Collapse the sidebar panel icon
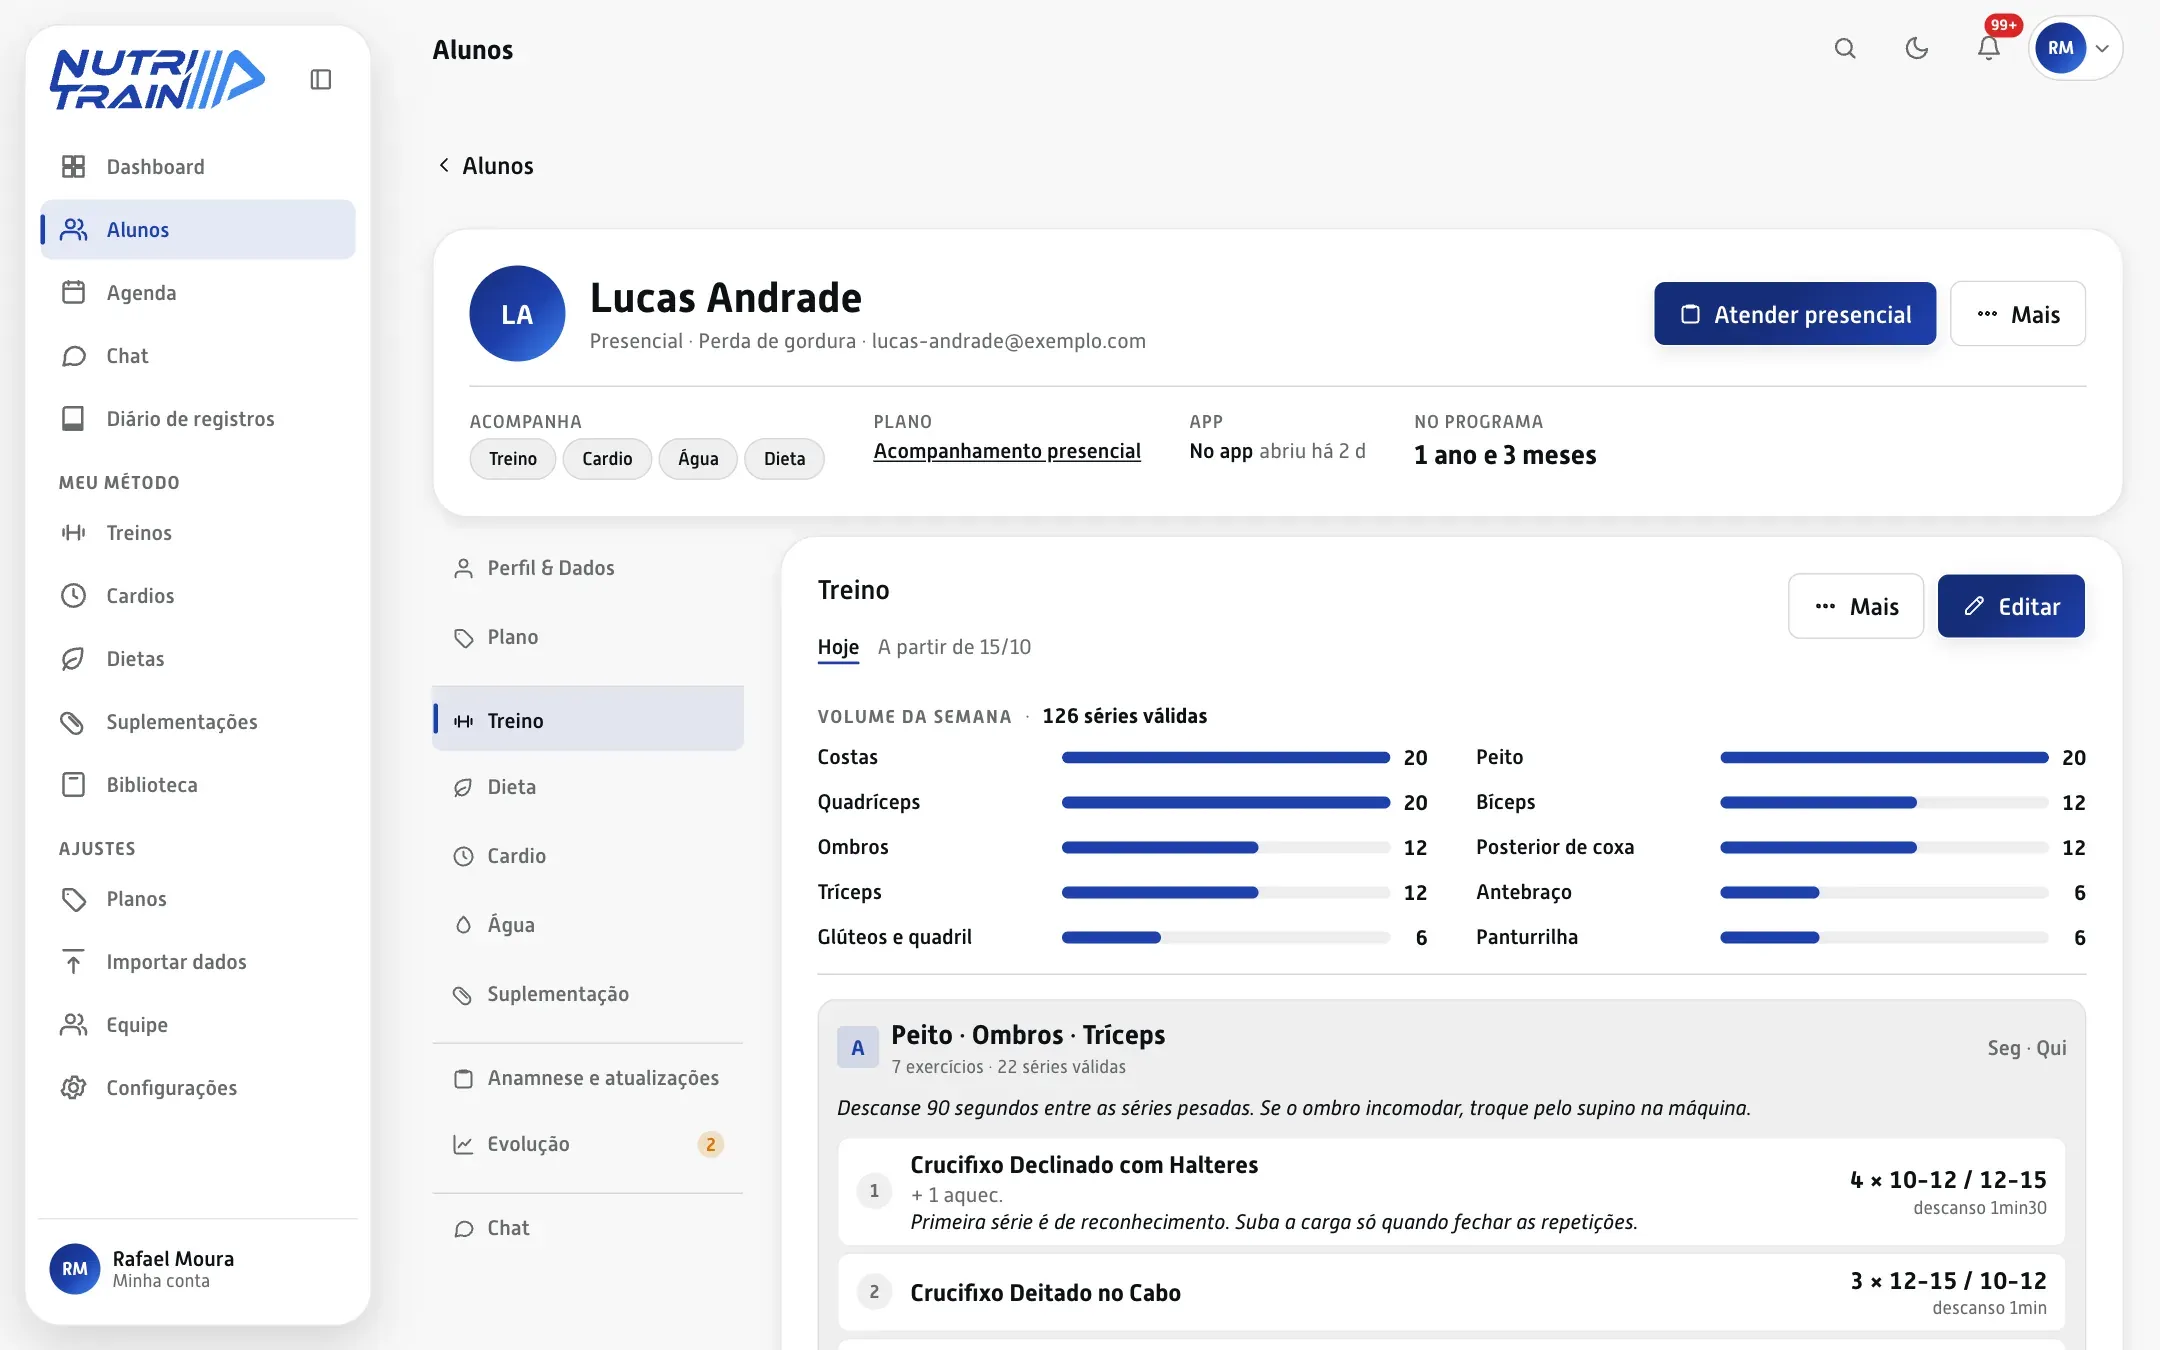Image resolution: width=2160 pixels, height=1350 pixels. 320,79
